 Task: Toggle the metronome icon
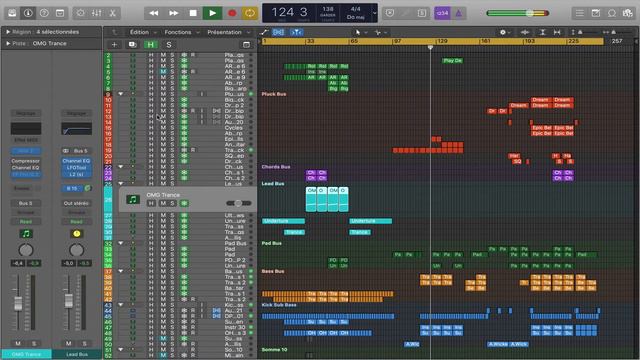click(459, 13)
